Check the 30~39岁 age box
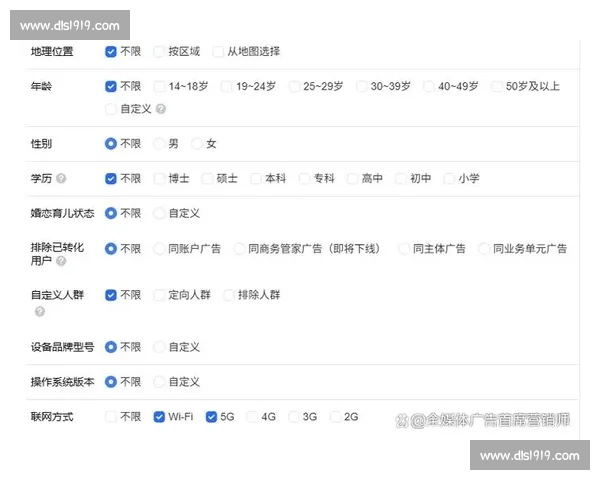Viewport: 600px width, 480px height. point(361,87)
